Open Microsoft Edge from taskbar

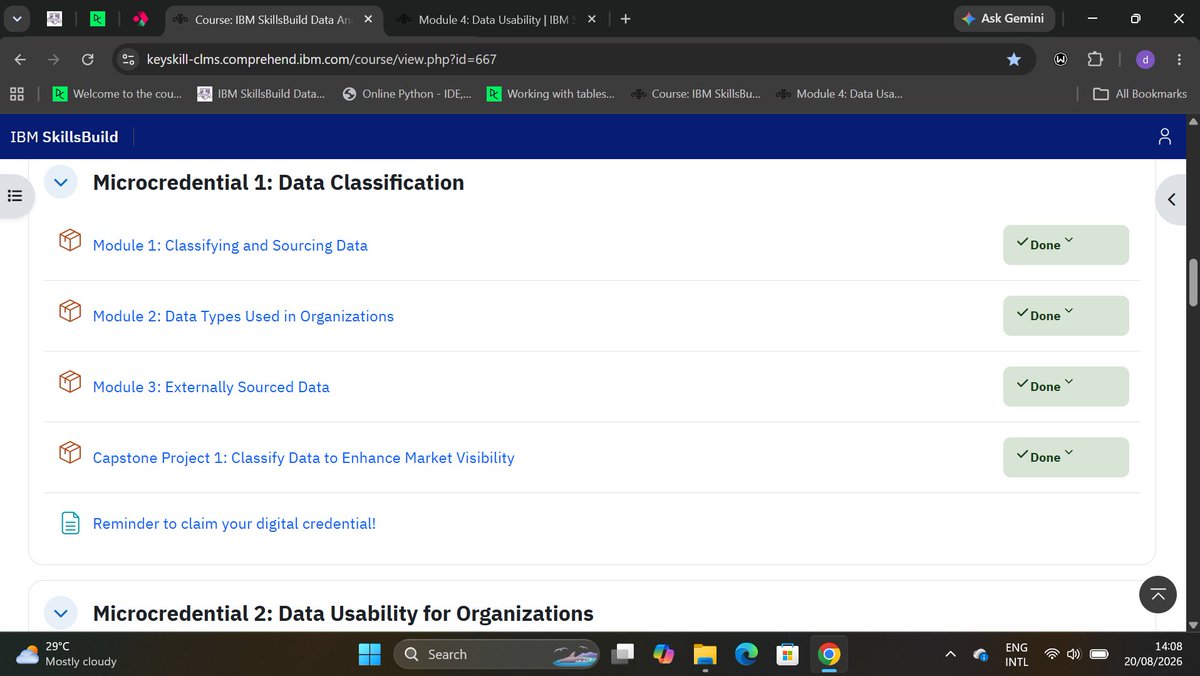[747, 654]
